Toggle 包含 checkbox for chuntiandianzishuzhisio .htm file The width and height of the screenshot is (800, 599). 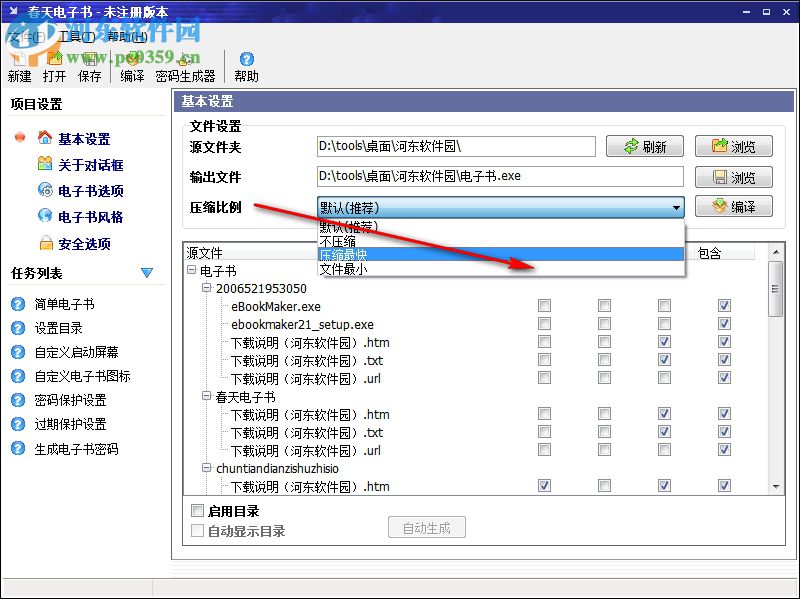724,485
